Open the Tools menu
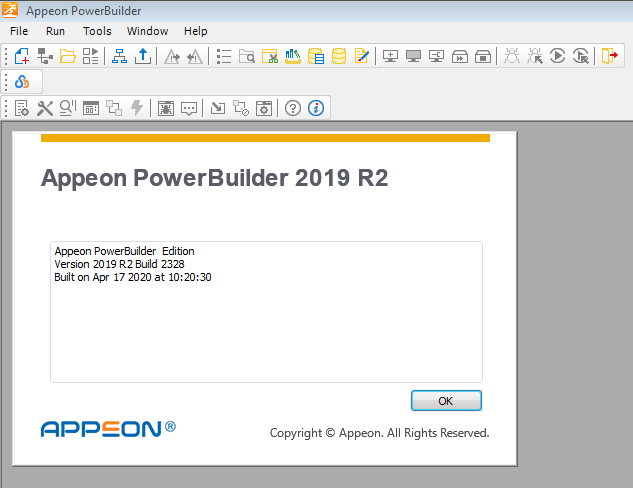Screen dimensions: 633x488 pos(97,31)
